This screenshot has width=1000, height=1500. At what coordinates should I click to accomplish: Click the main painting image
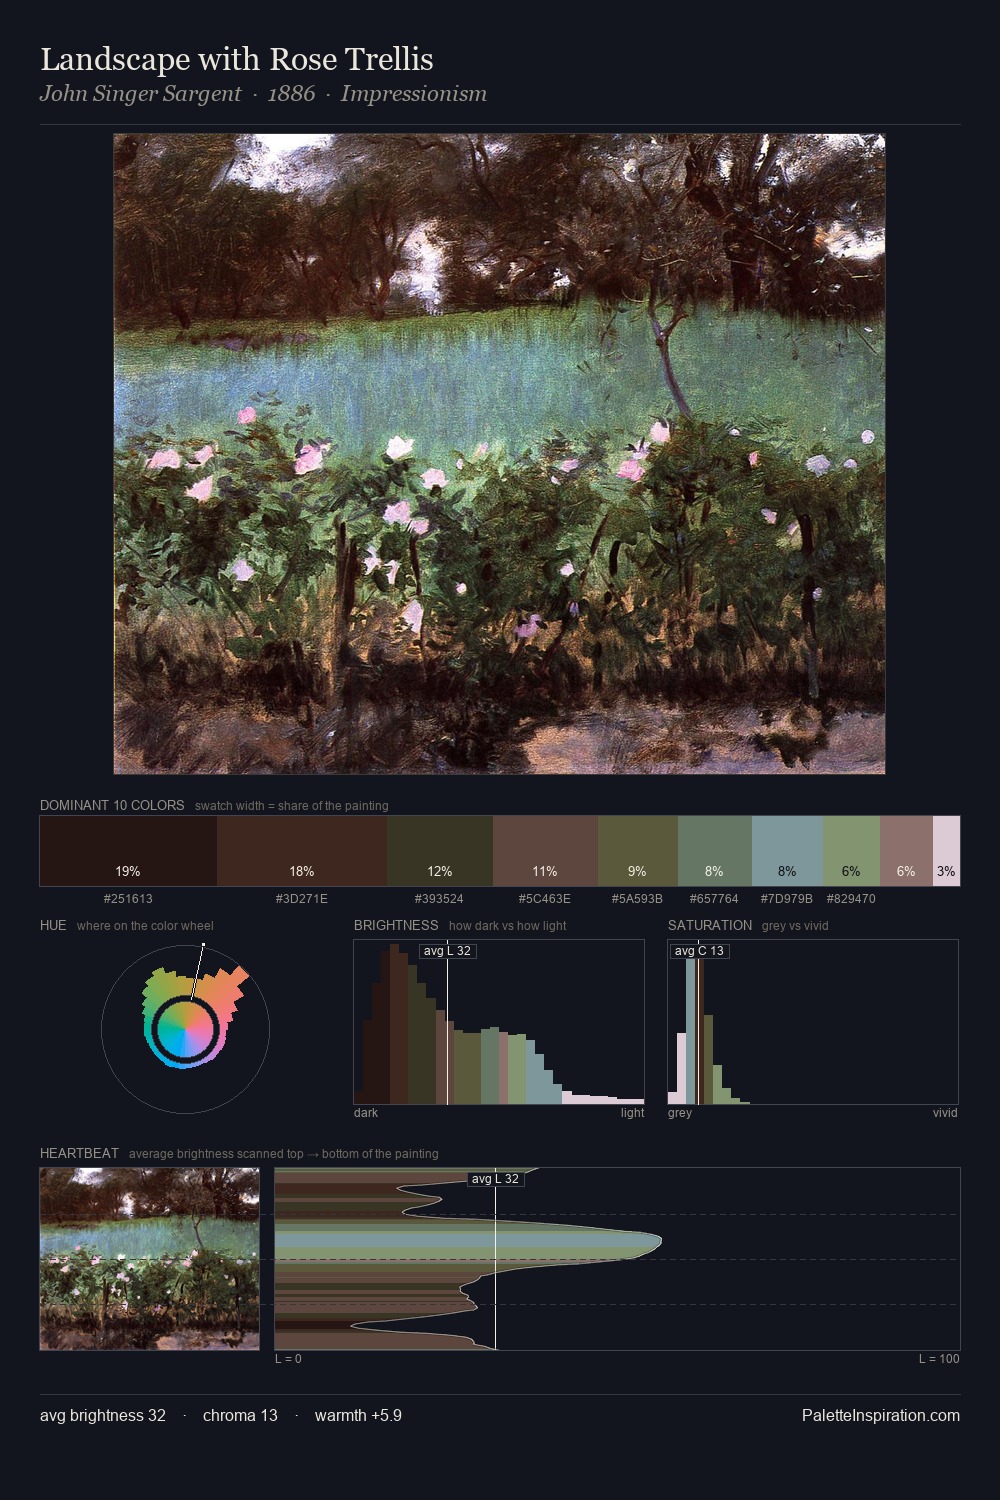499,454
